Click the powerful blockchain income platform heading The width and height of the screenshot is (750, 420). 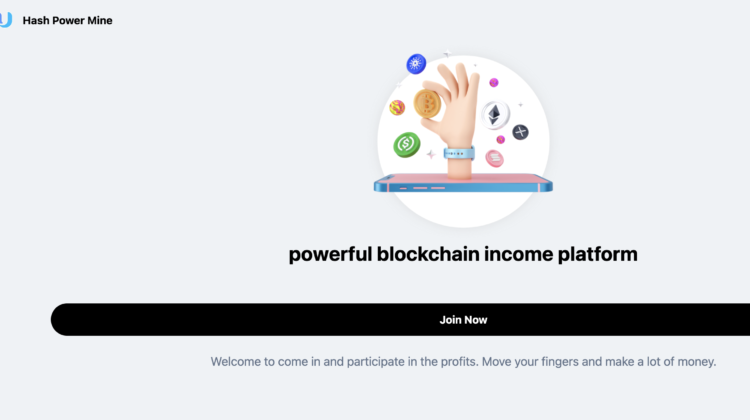[463, 254]
